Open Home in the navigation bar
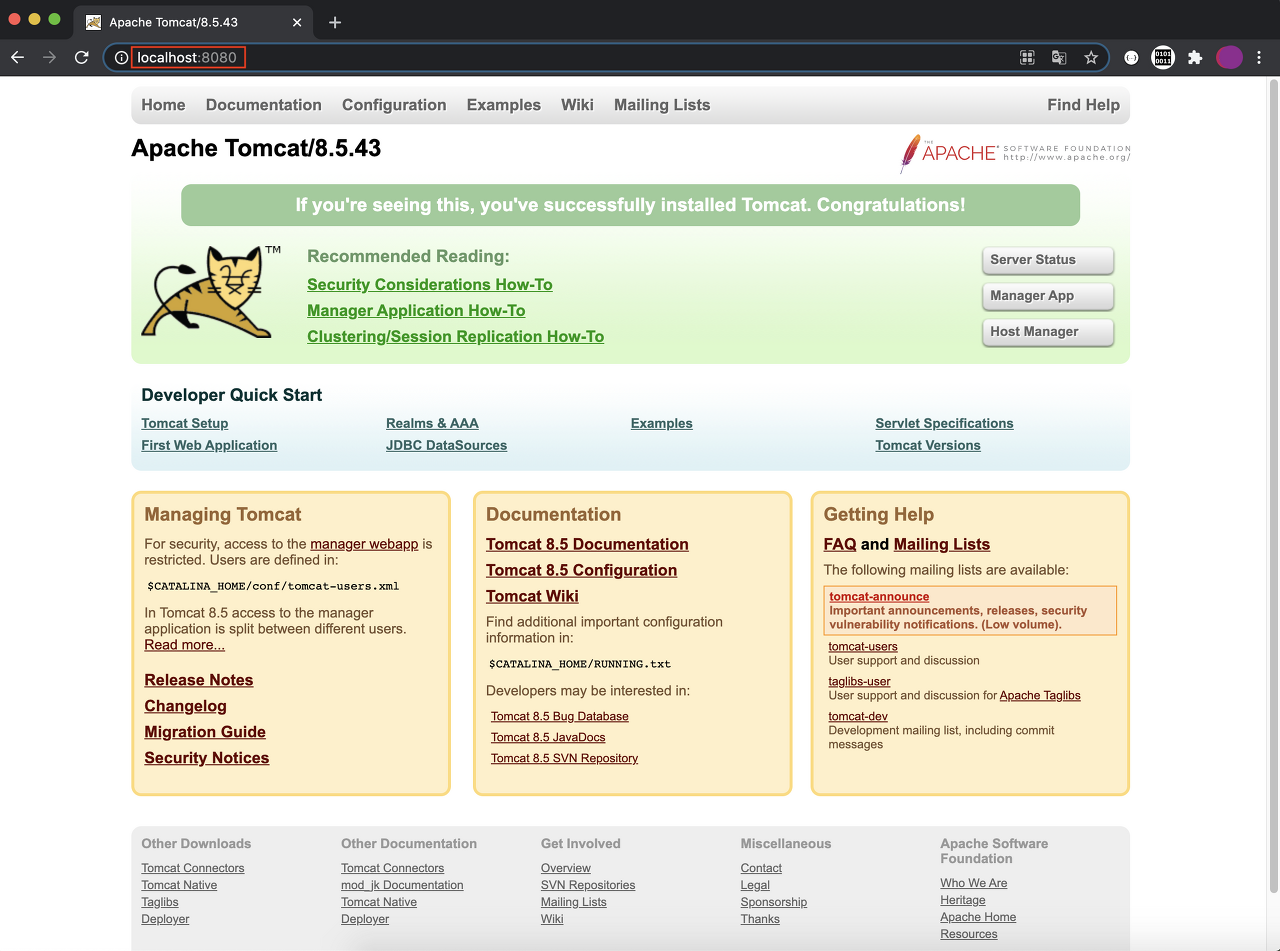The height and width of the screenshot is (951, 1280). pyautogui.click(x=163, y=105)
